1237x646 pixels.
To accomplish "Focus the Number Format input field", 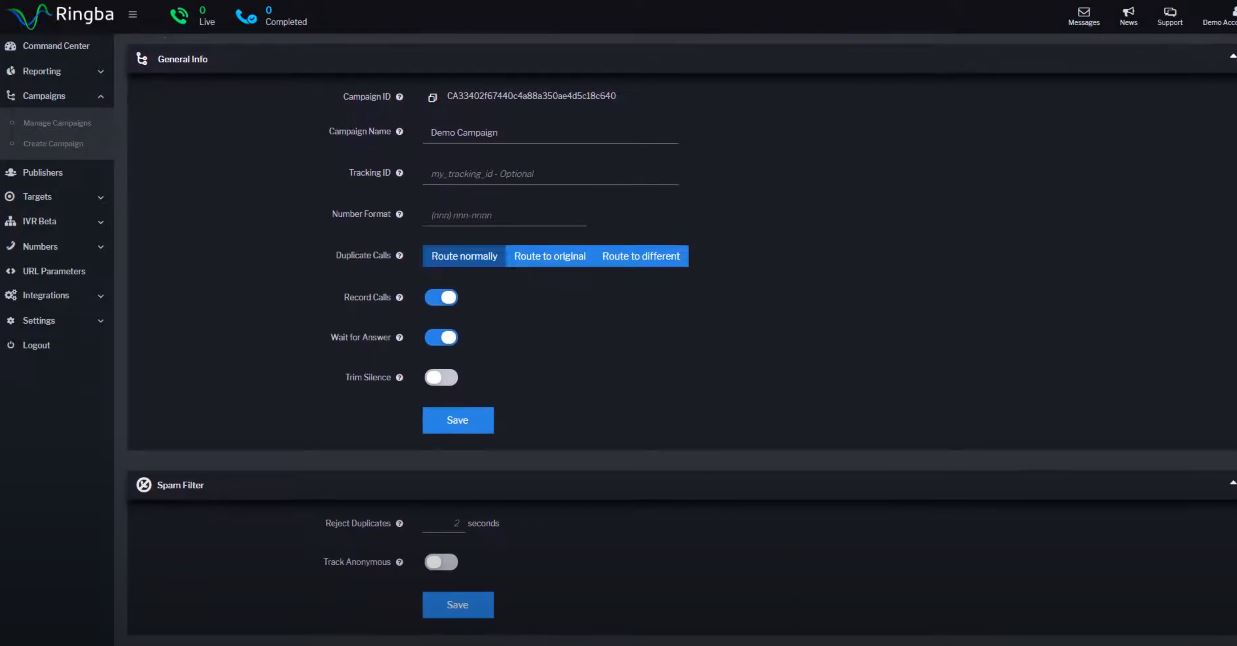I will click(504, 215).
